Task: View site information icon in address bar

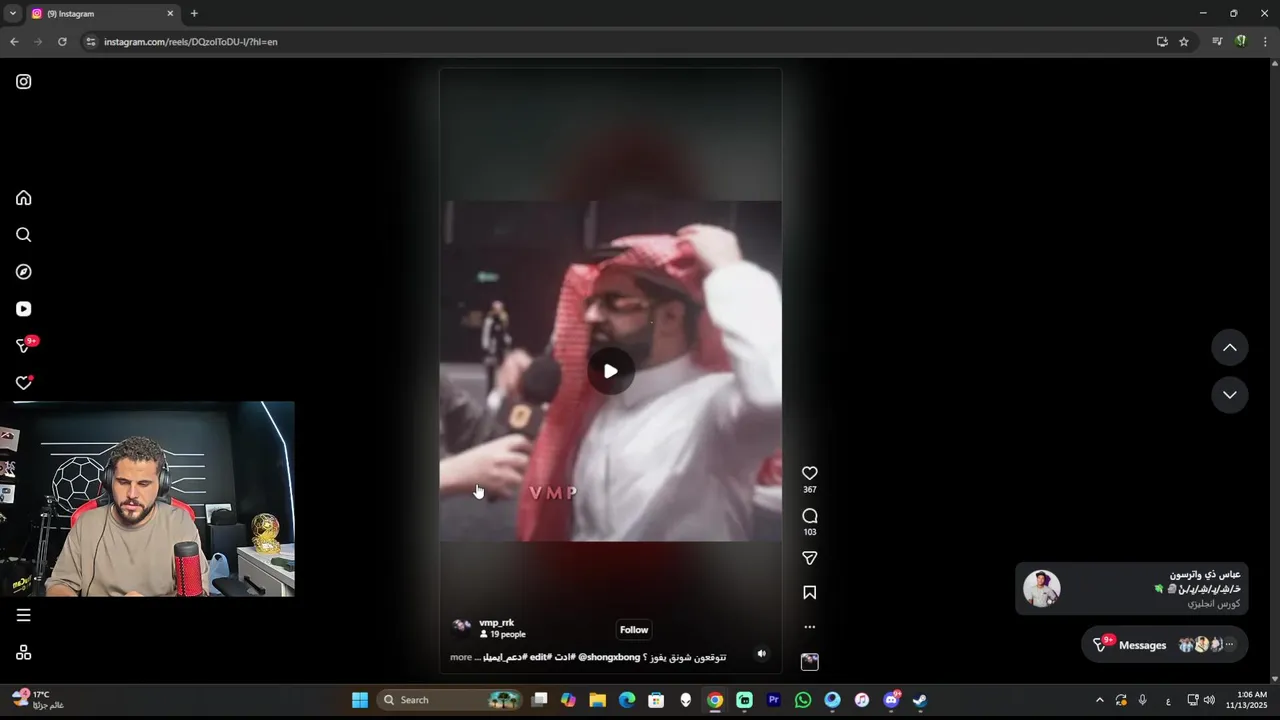Action: 90,42
